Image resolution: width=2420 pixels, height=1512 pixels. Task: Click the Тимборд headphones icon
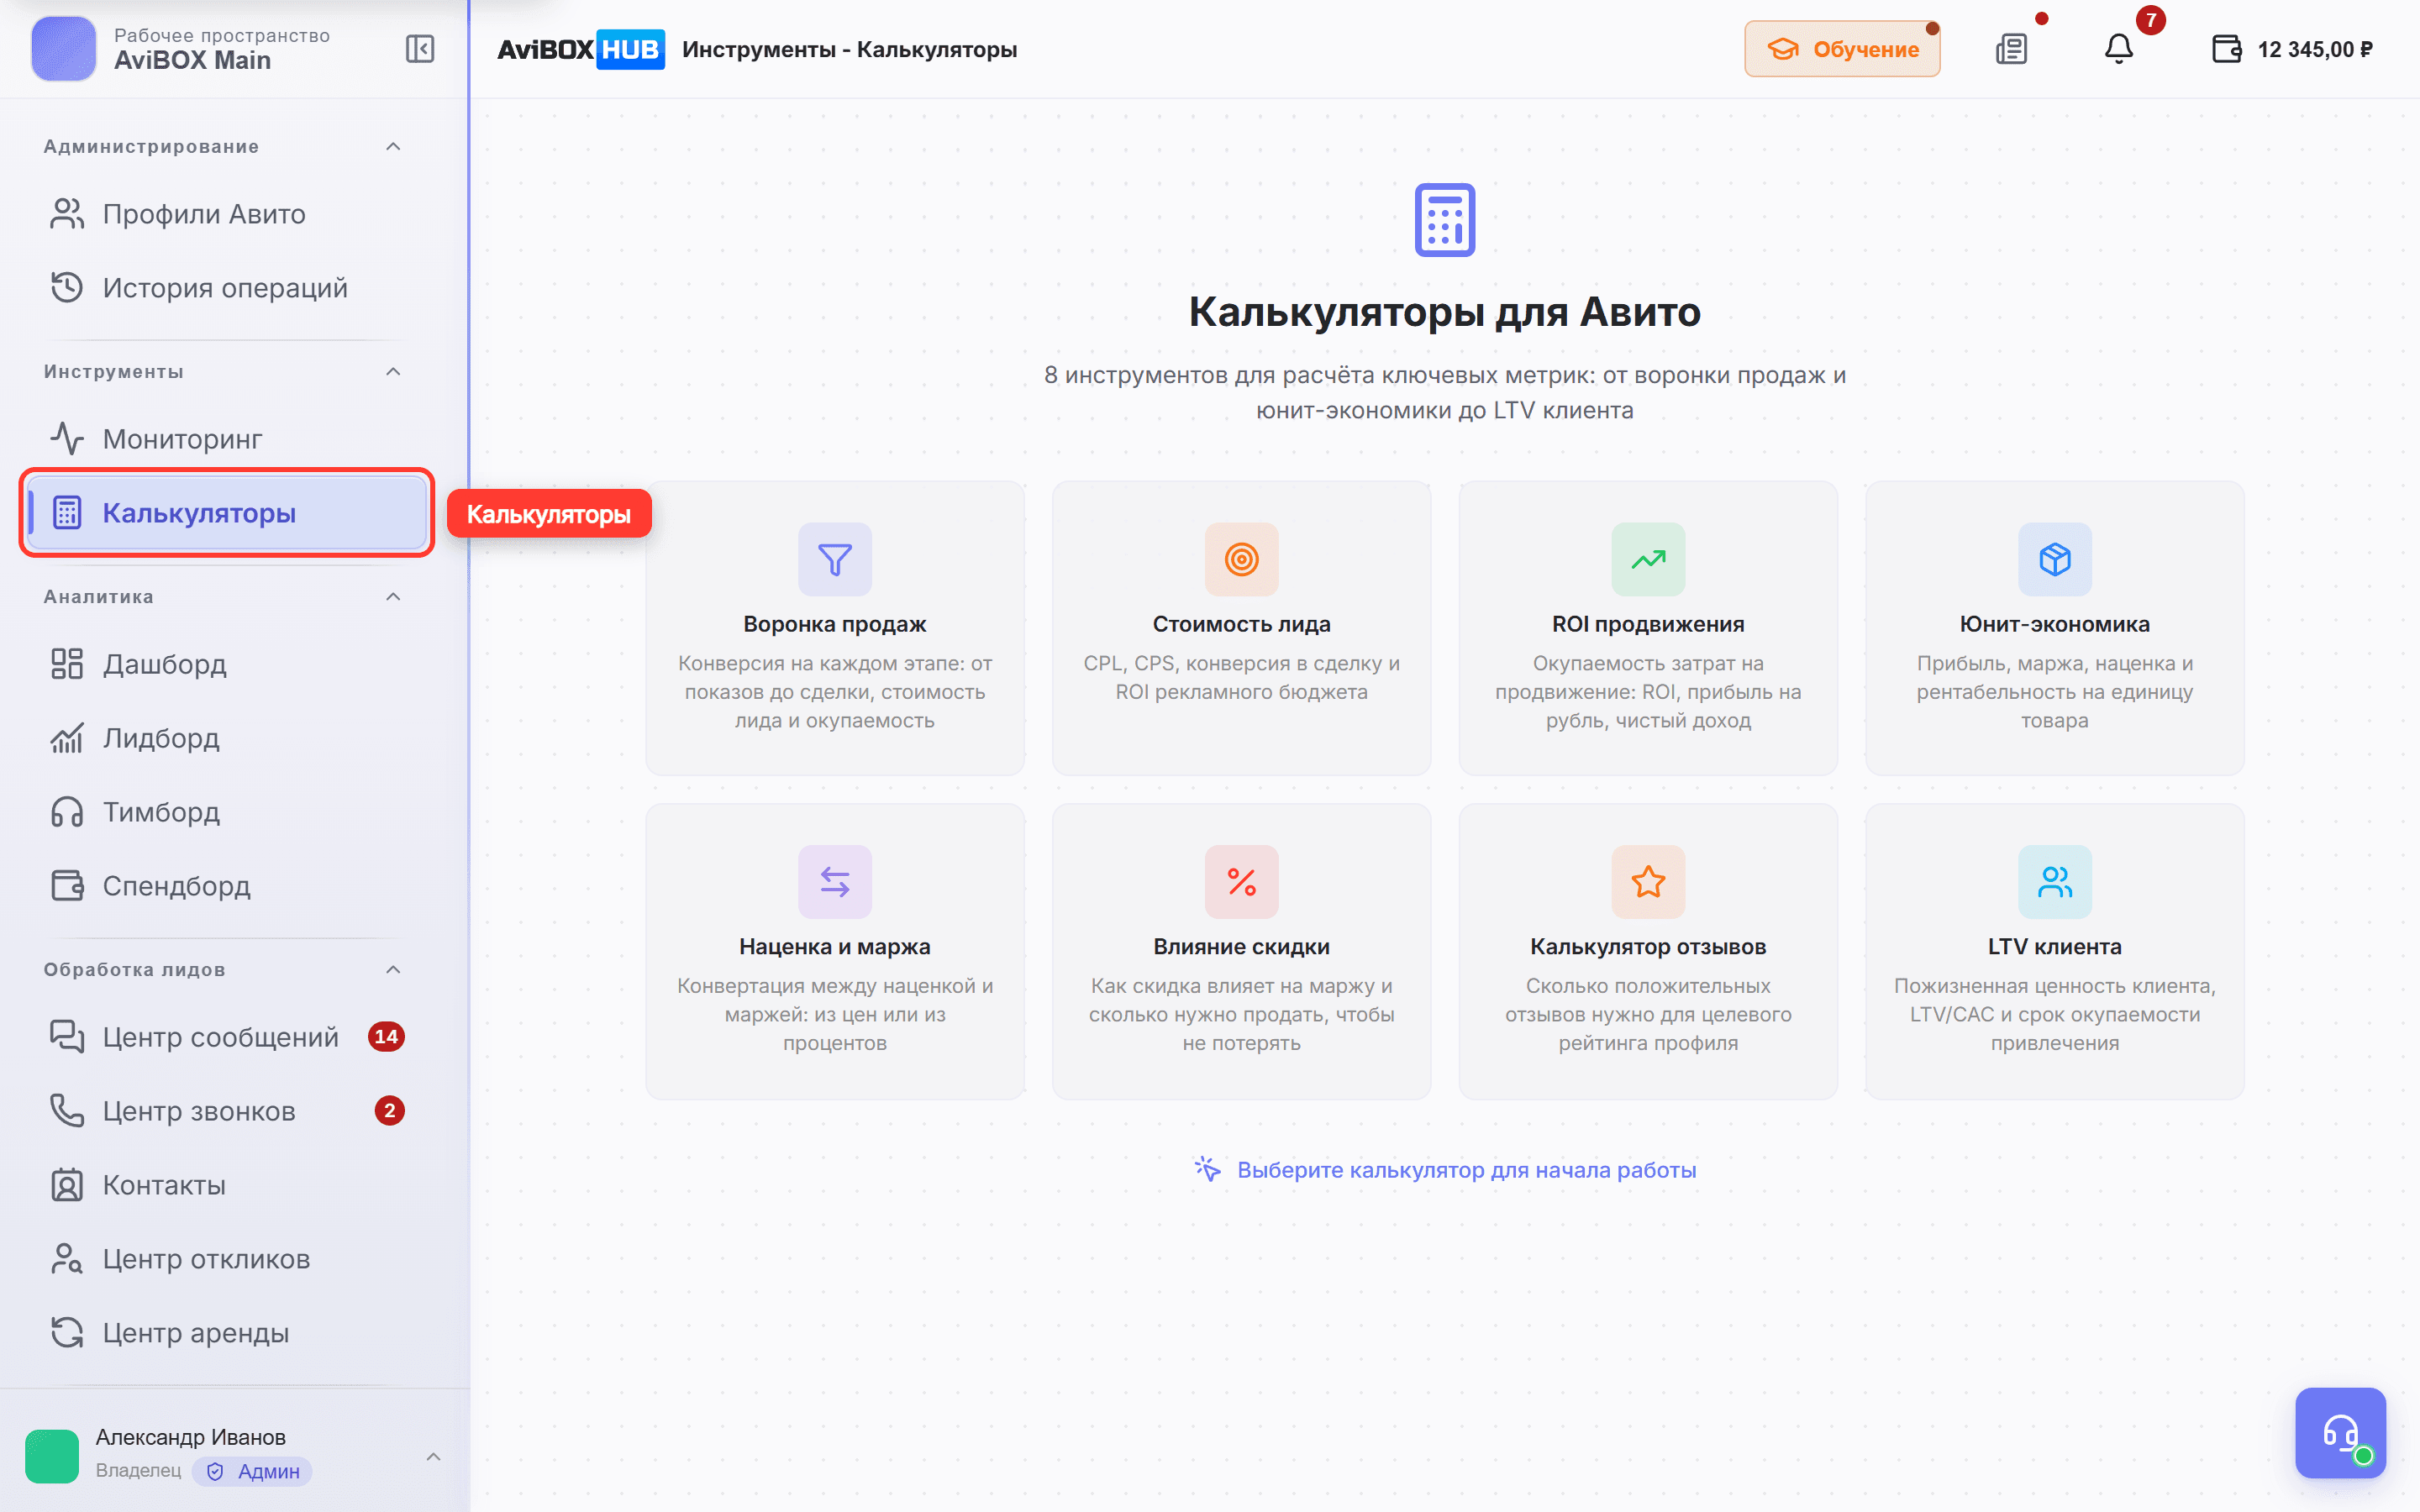(67, 812)
